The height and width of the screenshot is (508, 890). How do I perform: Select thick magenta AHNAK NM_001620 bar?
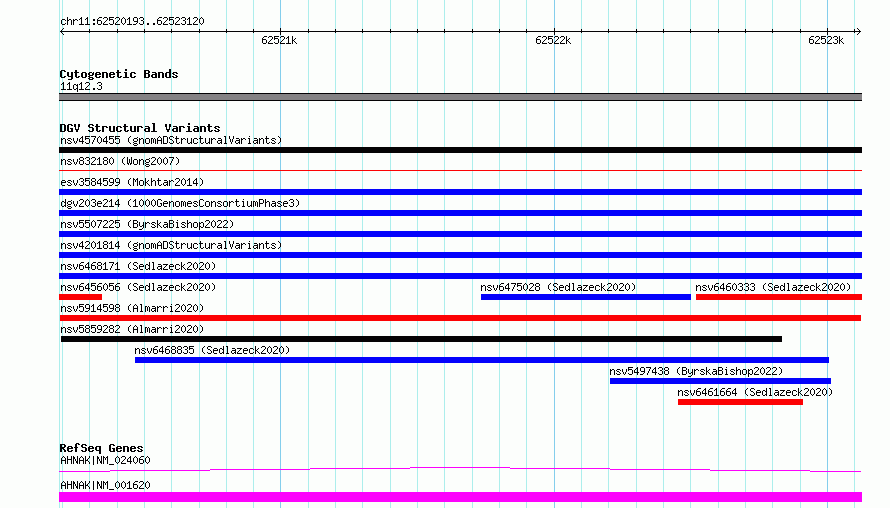pos(460,497)
